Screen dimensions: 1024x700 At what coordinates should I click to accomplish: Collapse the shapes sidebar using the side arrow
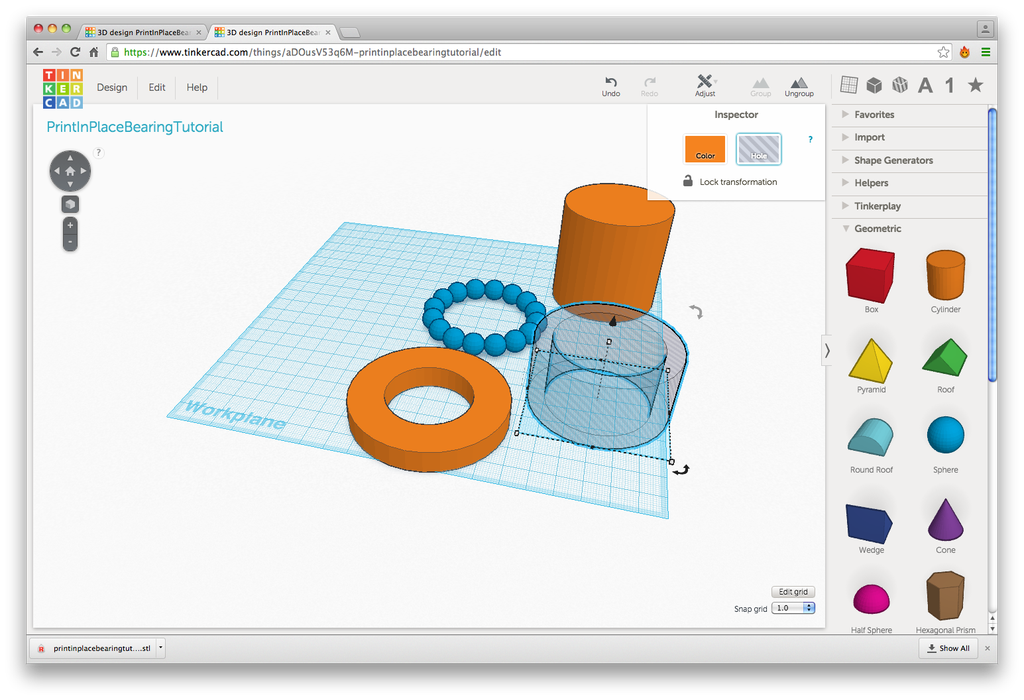coord(827,351)
